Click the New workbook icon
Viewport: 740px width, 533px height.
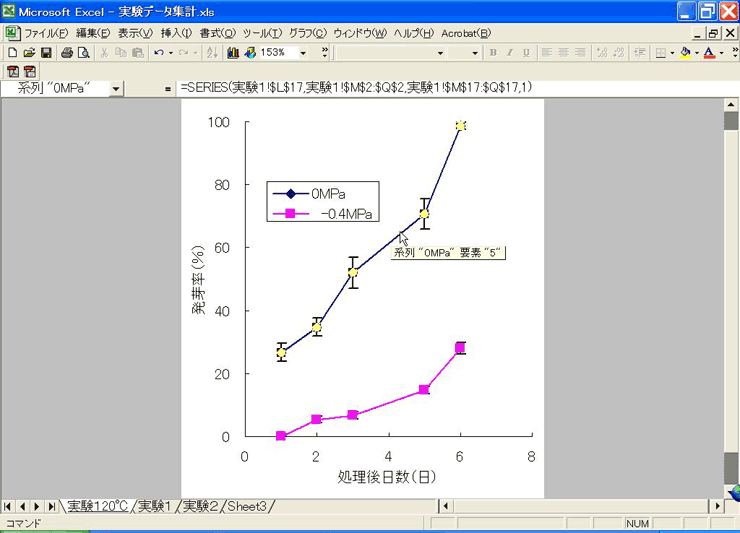pos(12,52)
